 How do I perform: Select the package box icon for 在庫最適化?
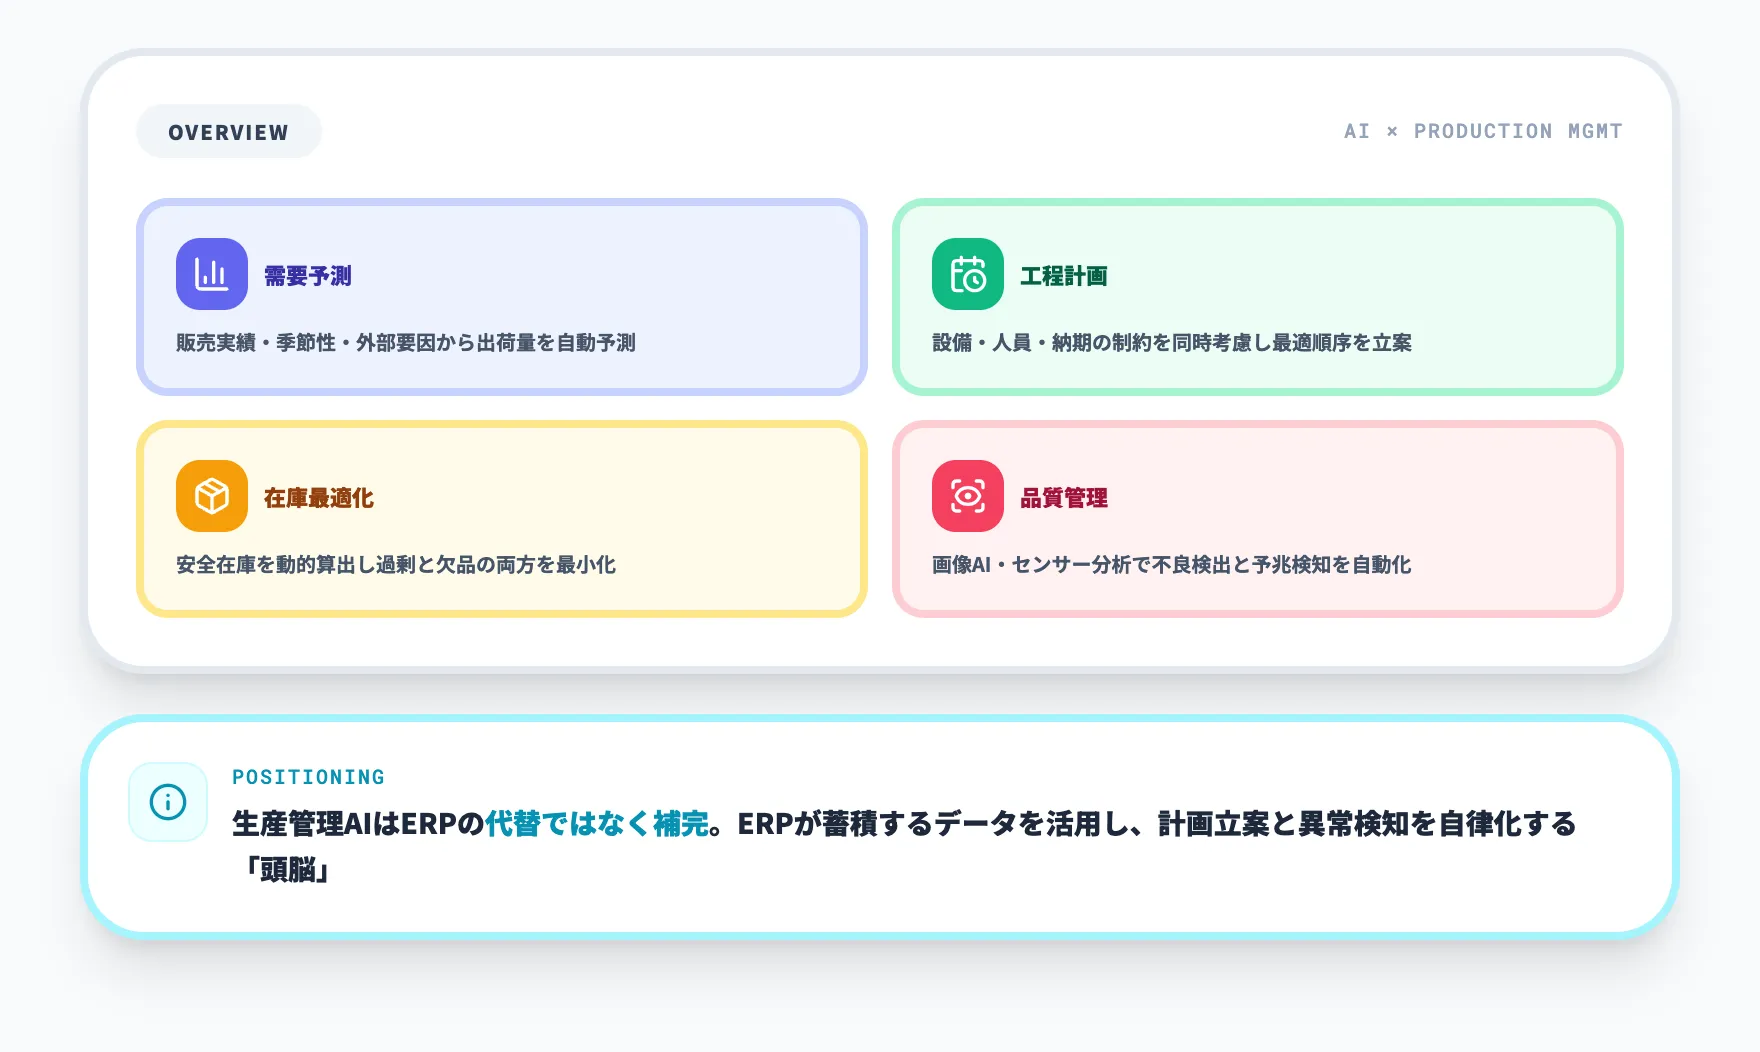[x=211, y=495]
